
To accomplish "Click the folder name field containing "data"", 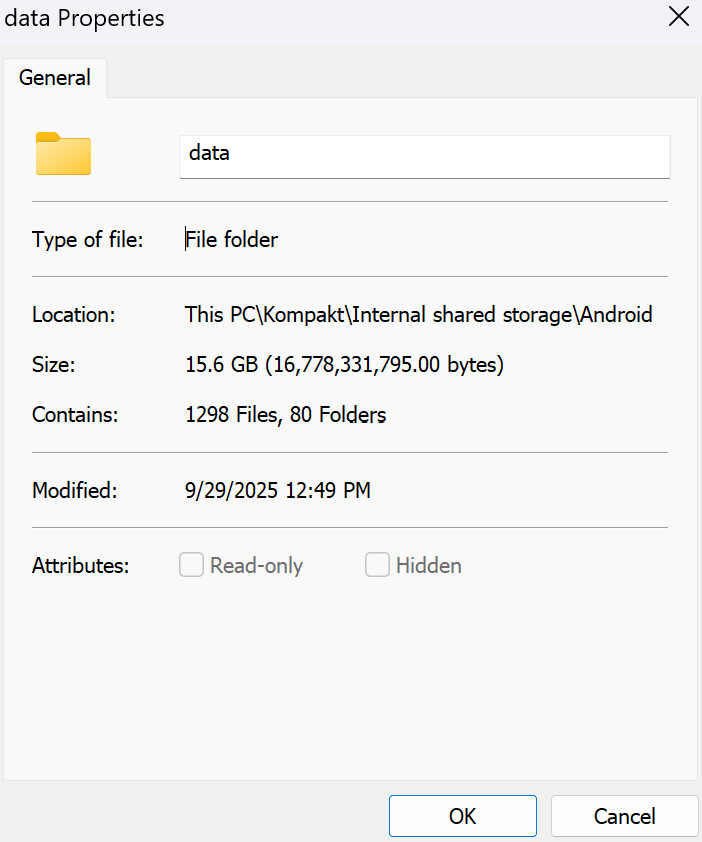I will 424,155.
